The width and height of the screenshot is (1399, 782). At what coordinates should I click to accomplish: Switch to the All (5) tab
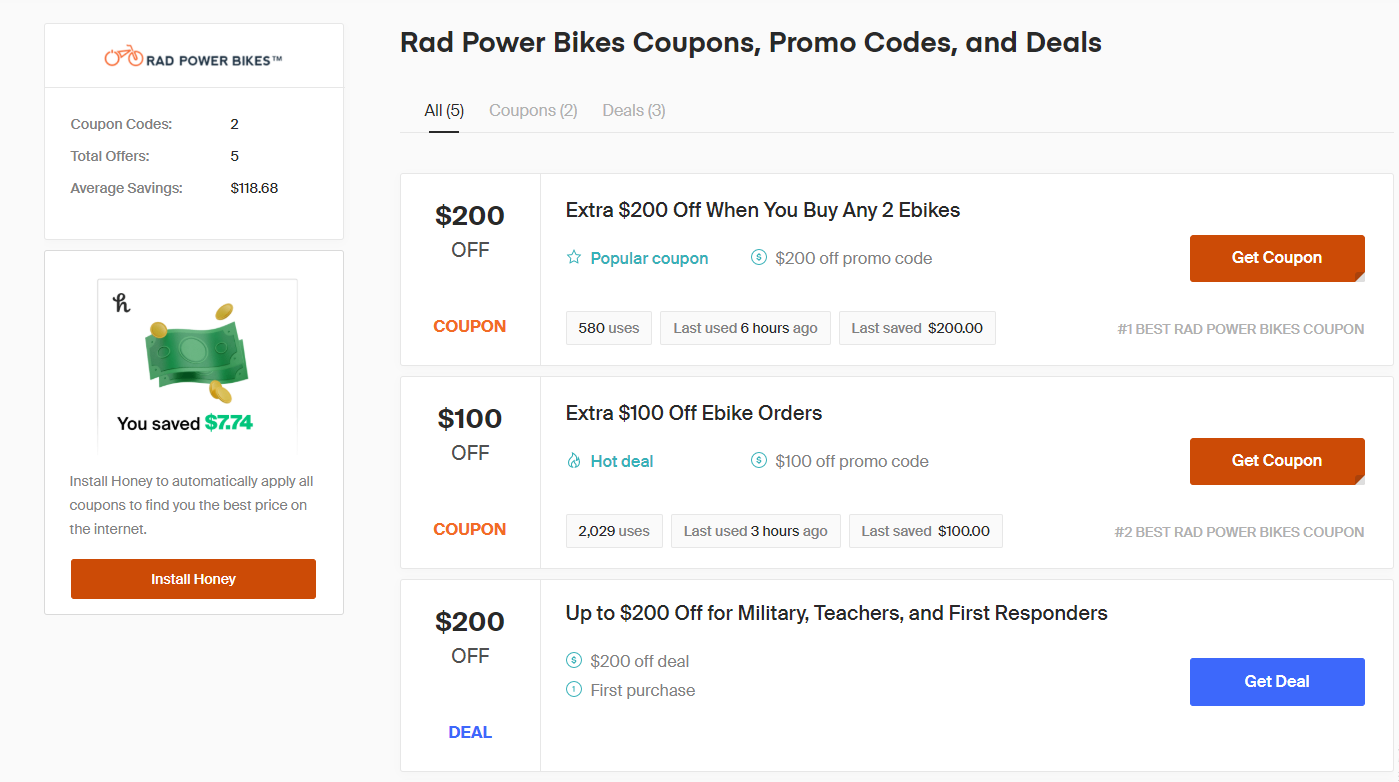[443, 111]
